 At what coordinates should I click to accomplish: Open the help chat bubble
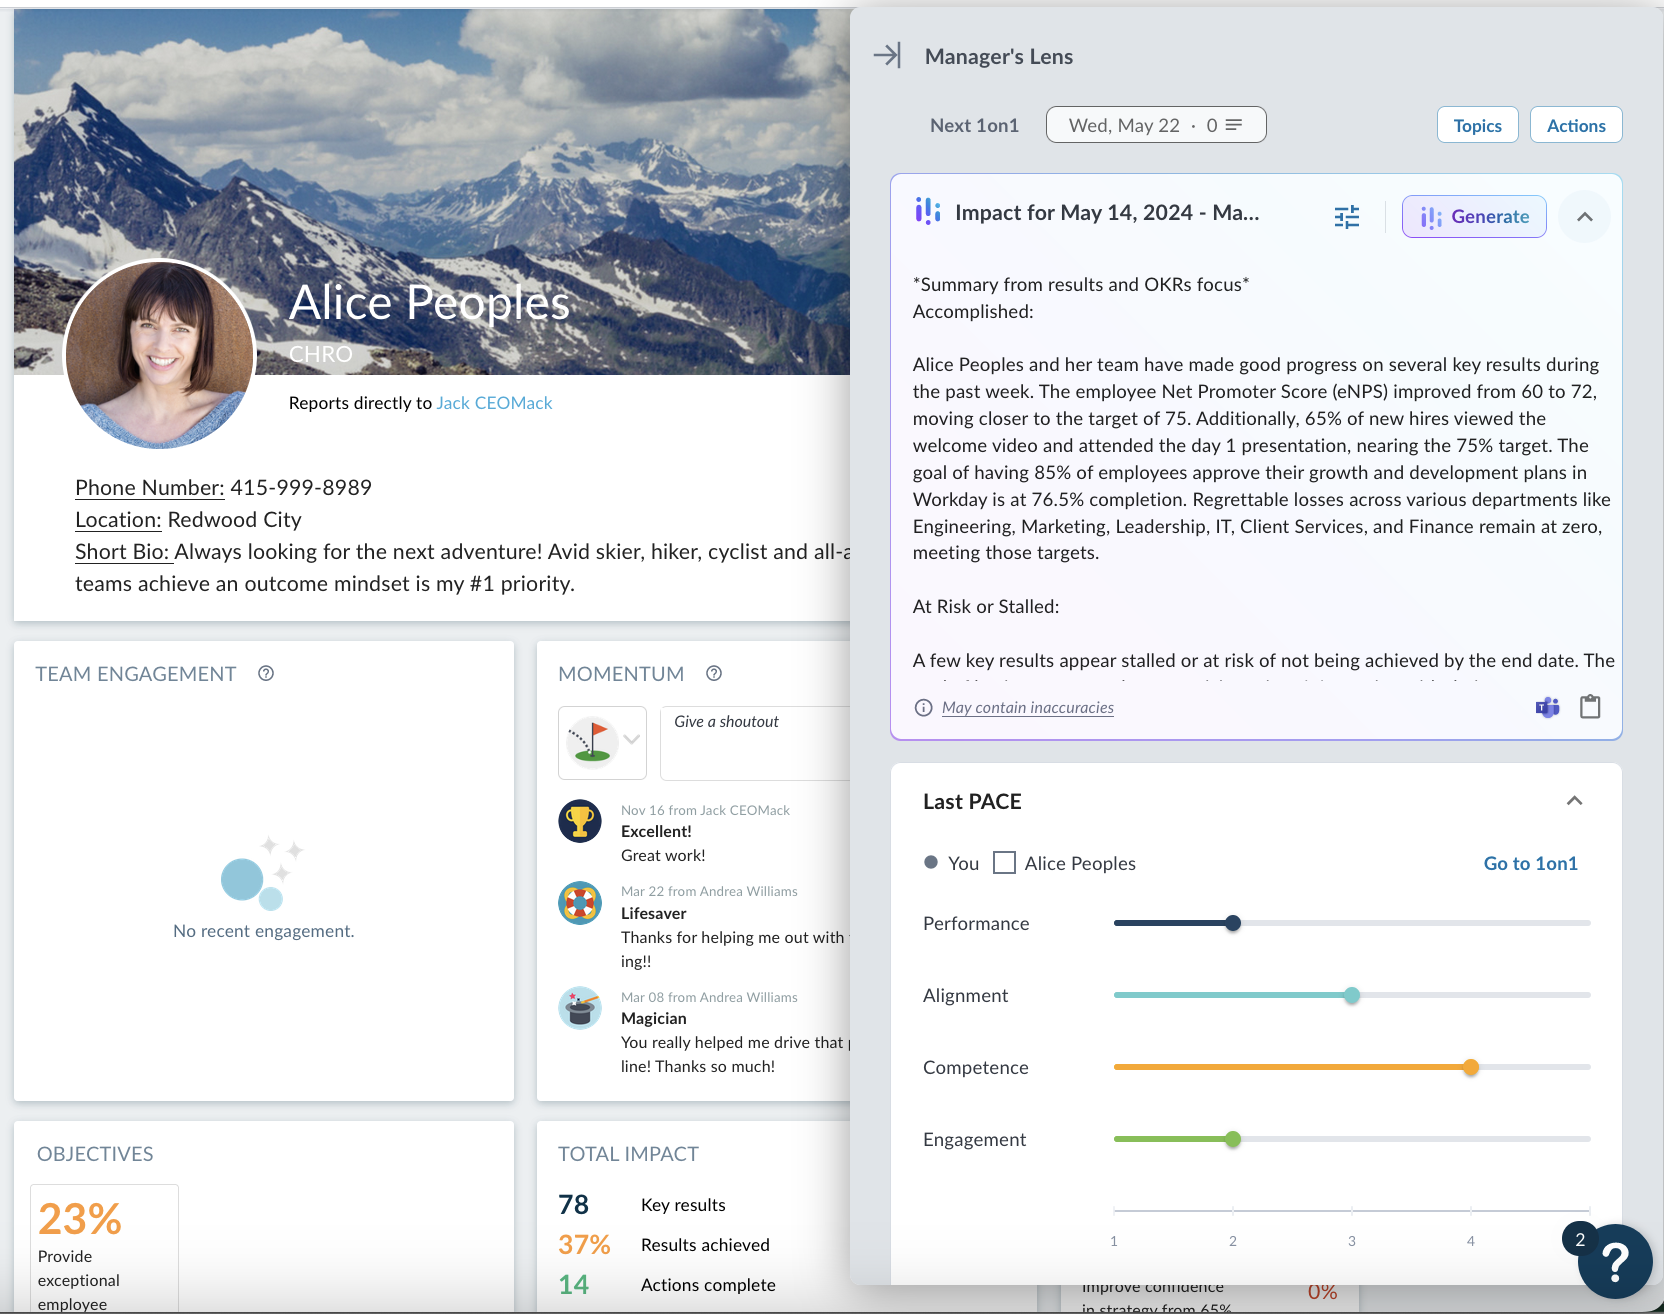(x=1615, y=1261)
